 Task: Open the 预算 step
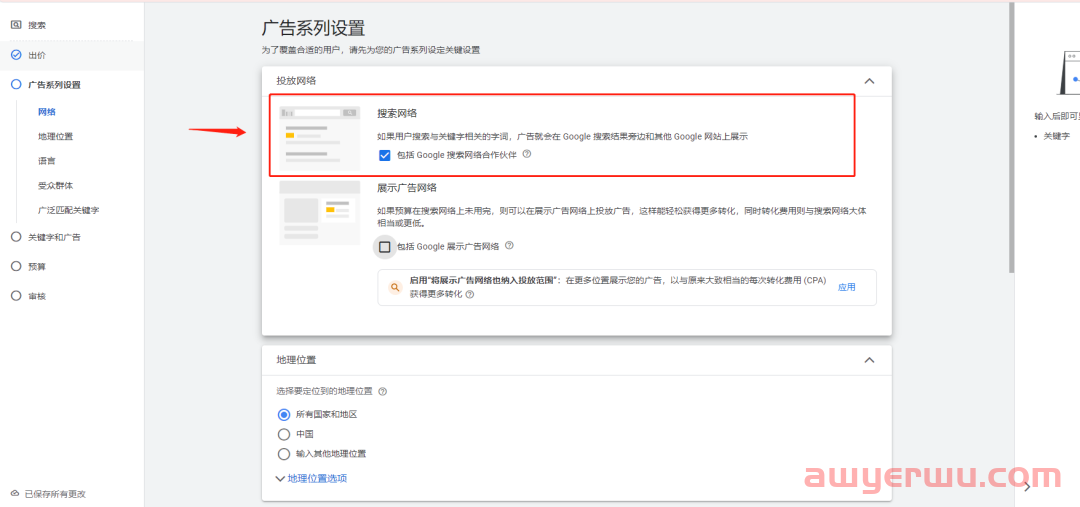click(37, 267)
